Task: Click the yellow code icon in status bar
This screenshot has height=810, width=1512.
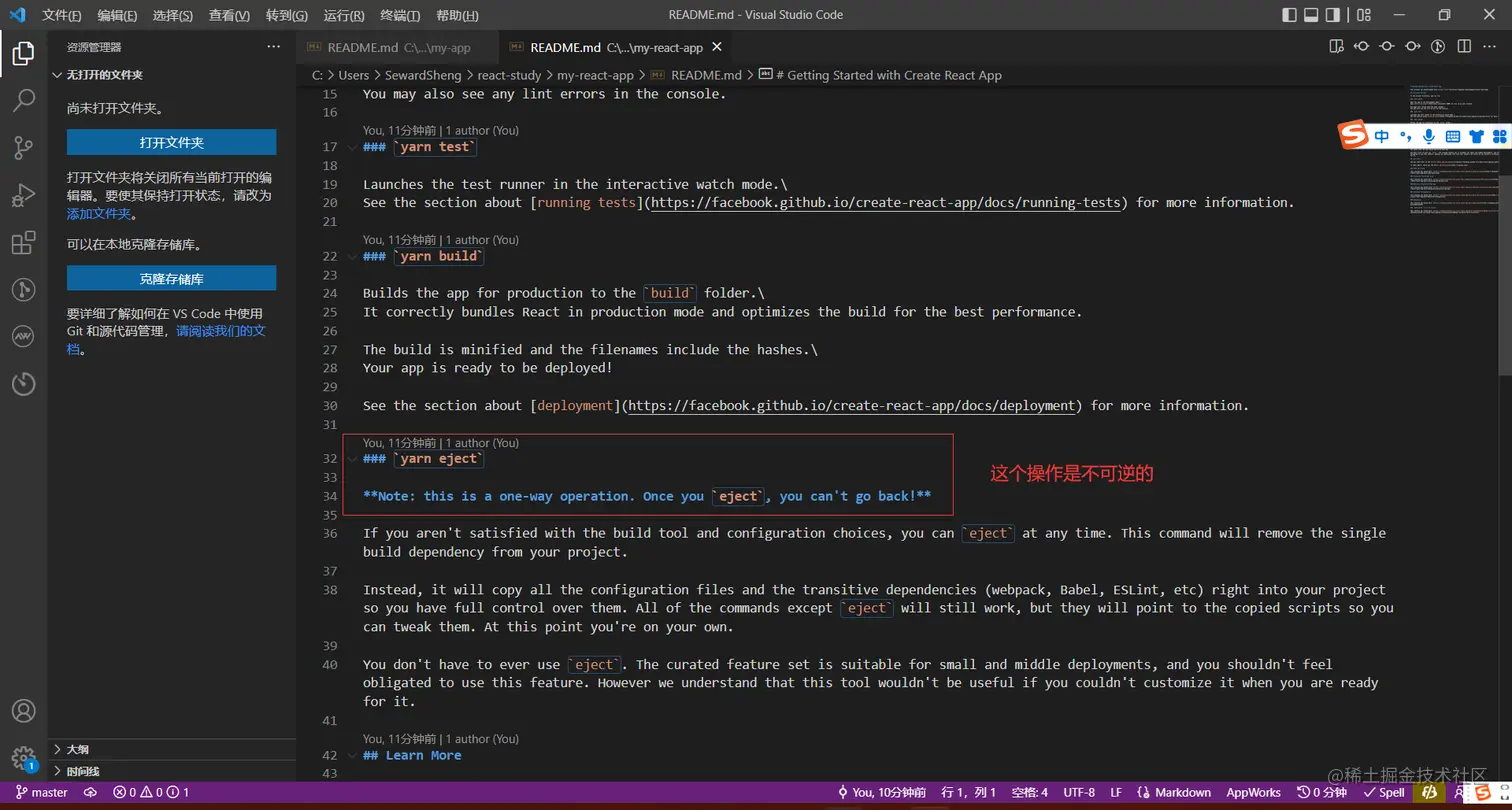Action: (x=1430, y=792)
